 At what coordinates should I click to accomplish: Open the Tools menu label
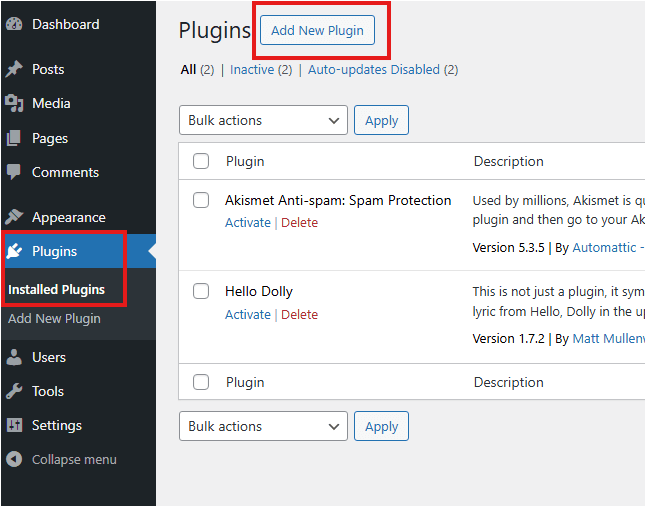pyautogui.click(x=48, y=391)
